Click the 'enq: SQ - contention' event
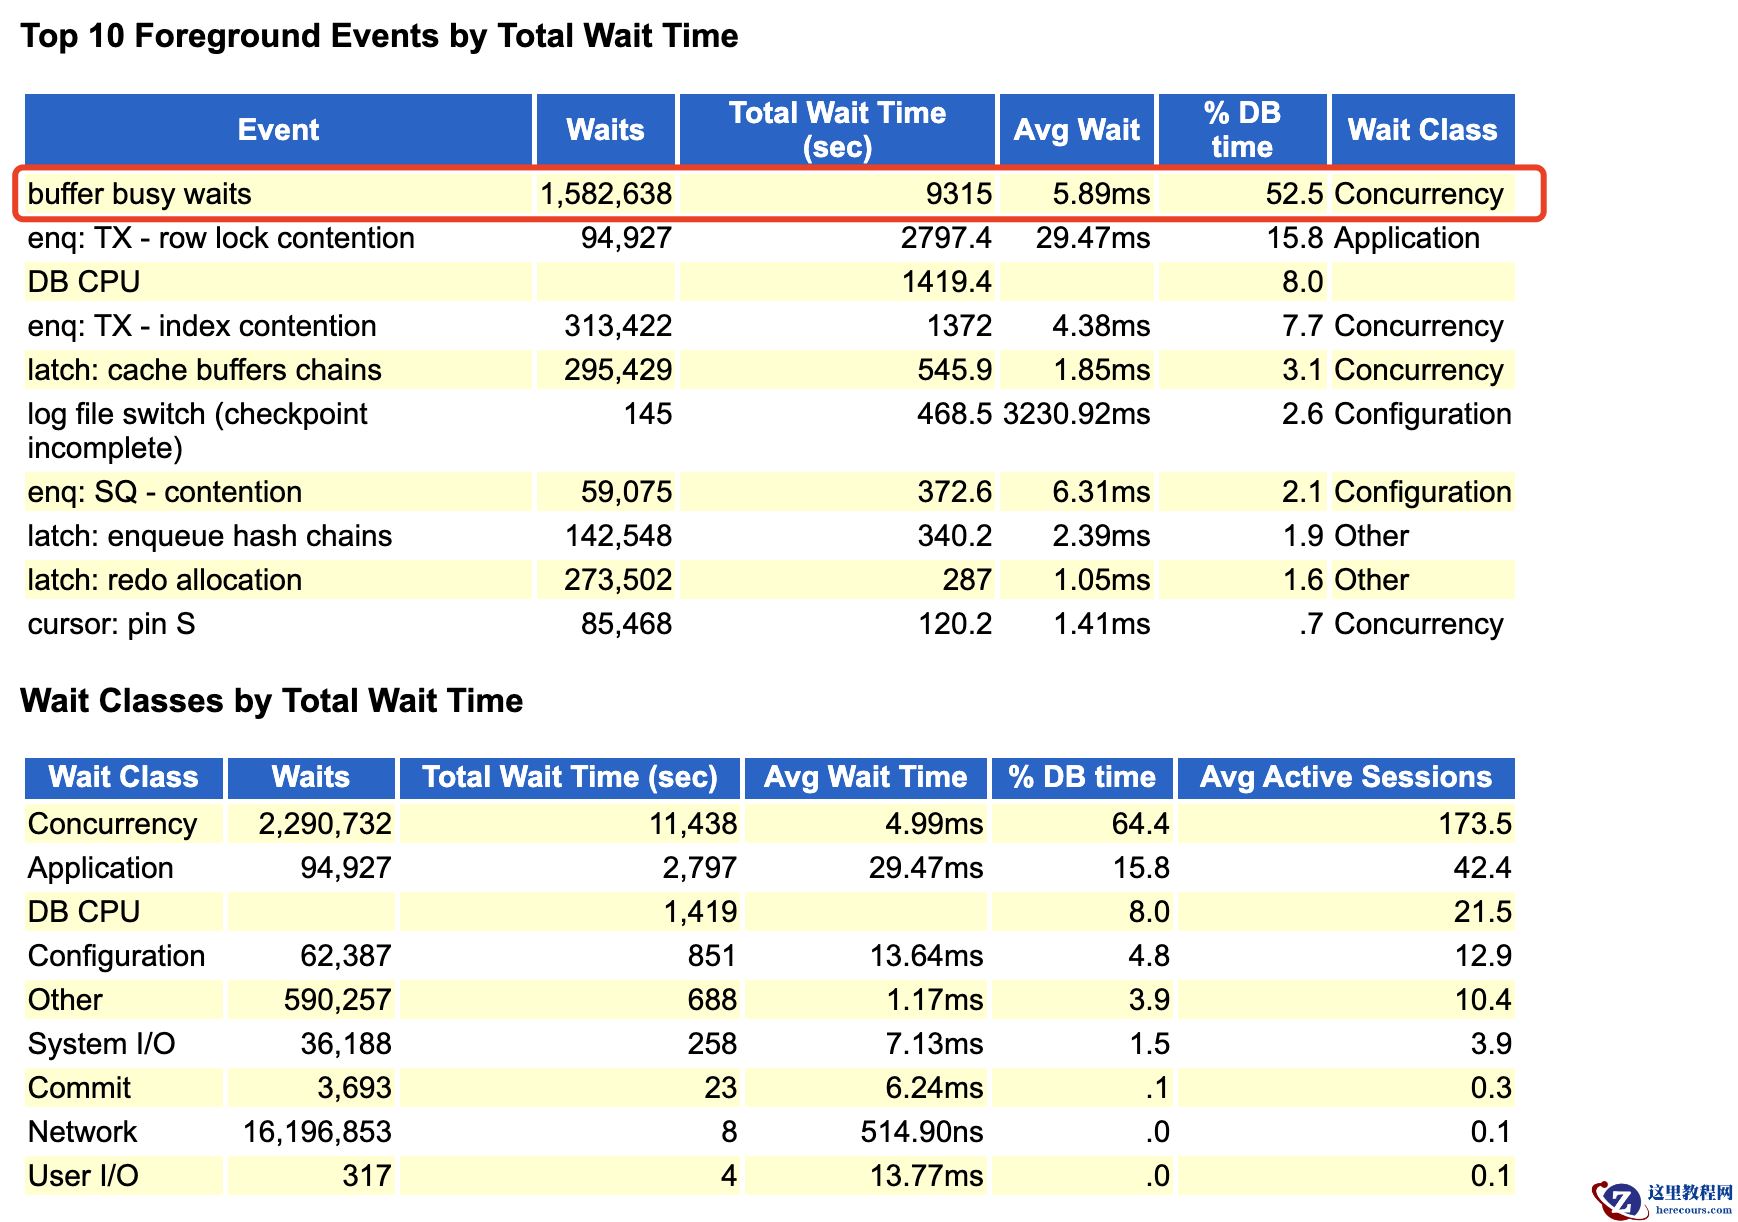Viewport: 1738px width, 1222px height. [x=165, y=492]
